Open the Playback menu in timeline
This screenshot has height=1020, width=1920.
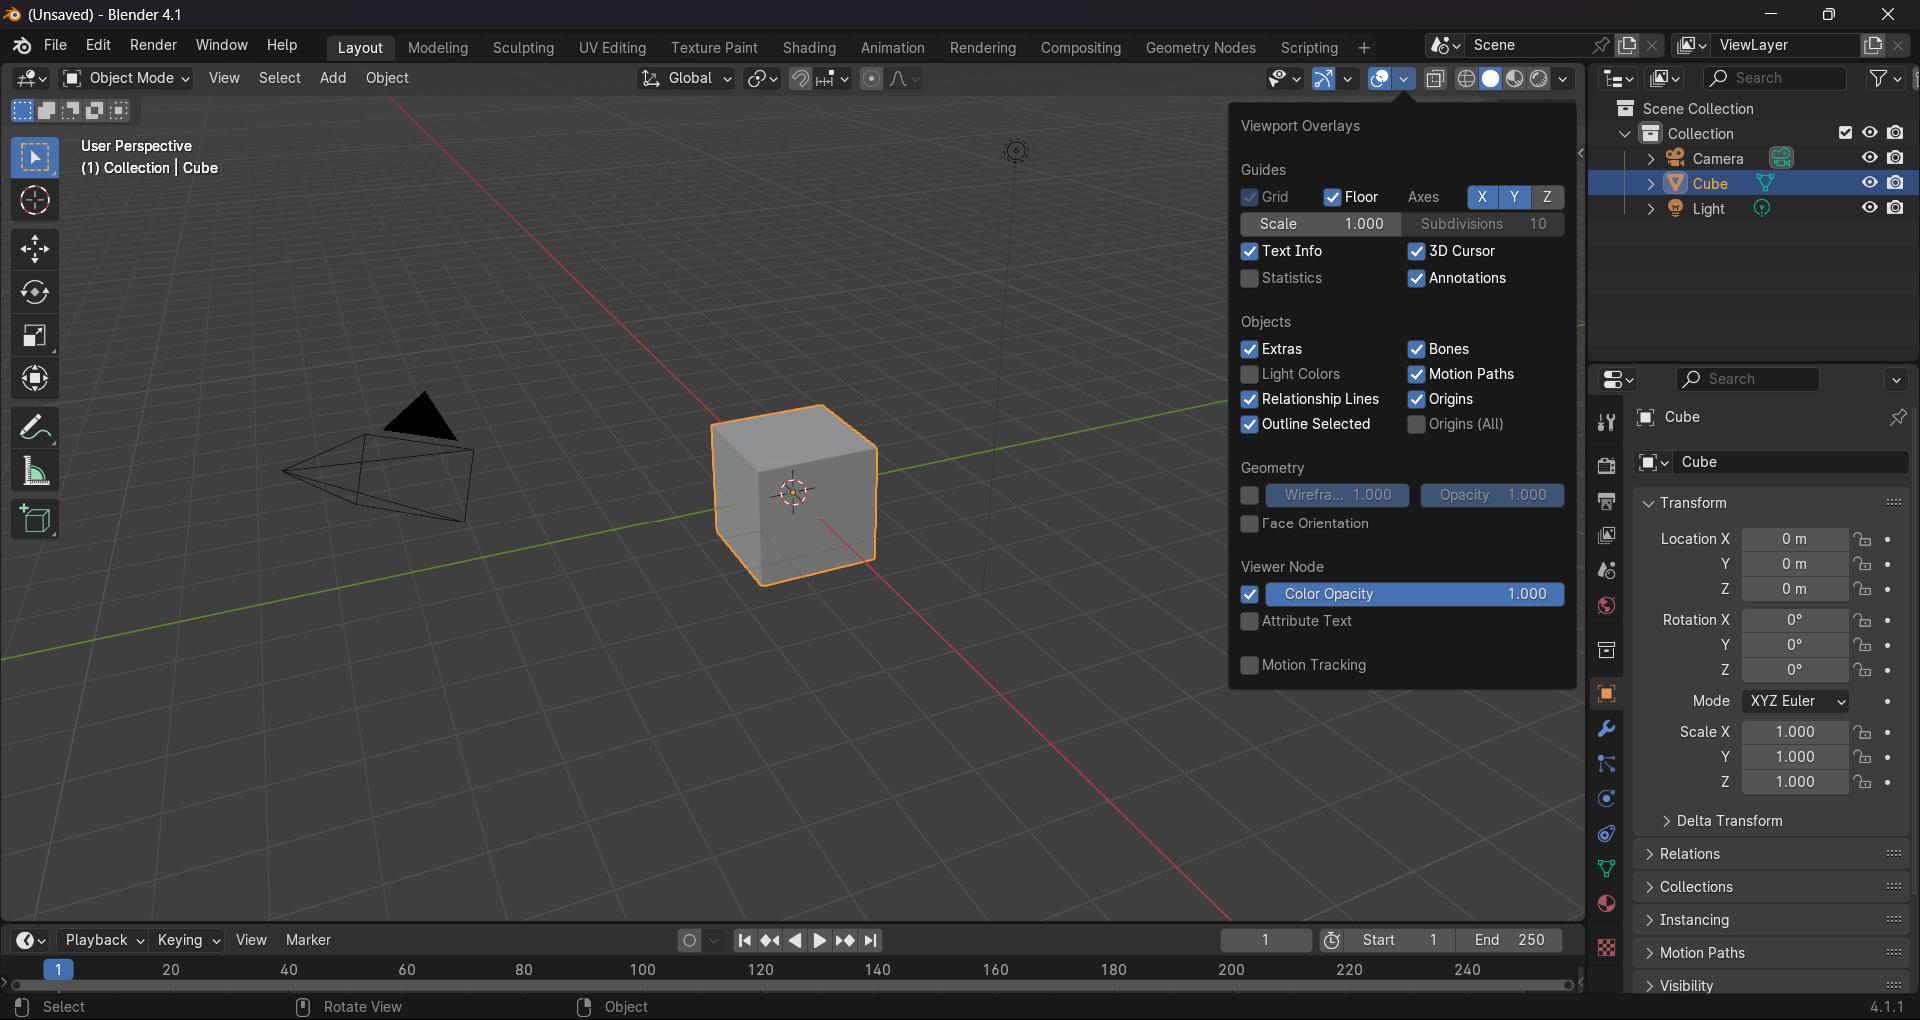pos(104,940)
